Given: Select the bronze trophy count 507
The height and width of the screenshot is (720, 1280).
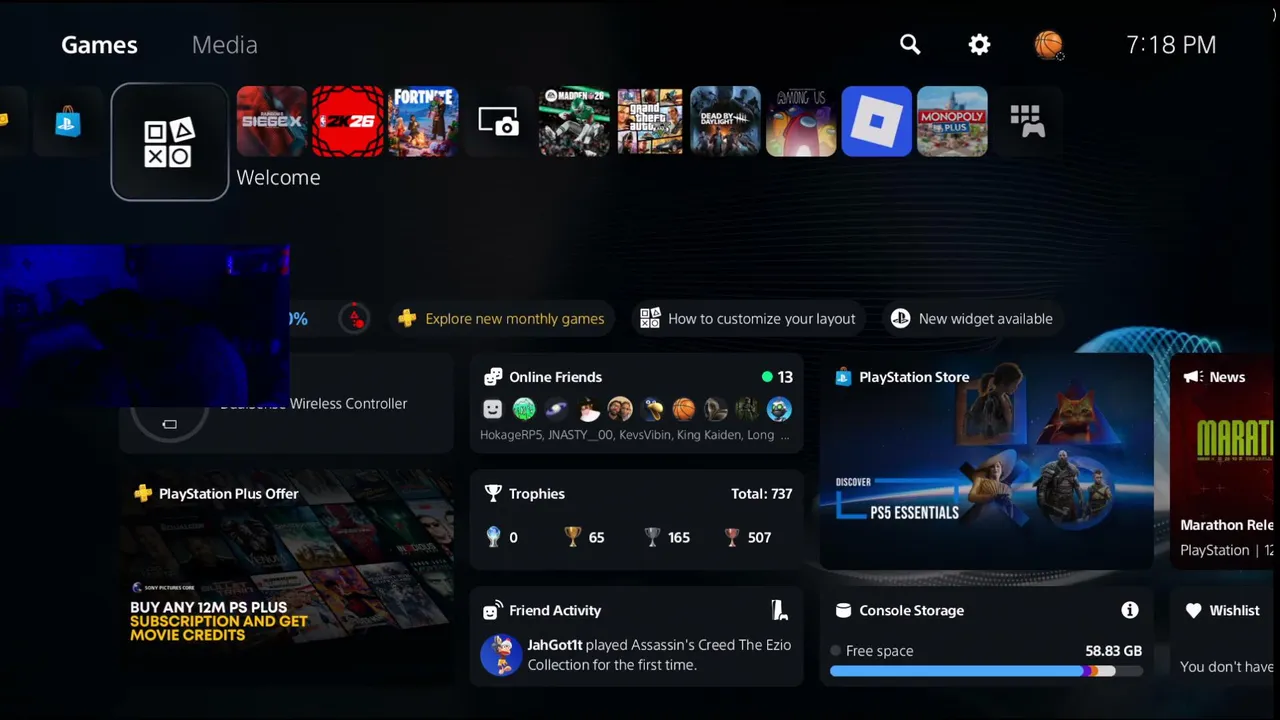Looking at the screenshot, I should 748,537.
